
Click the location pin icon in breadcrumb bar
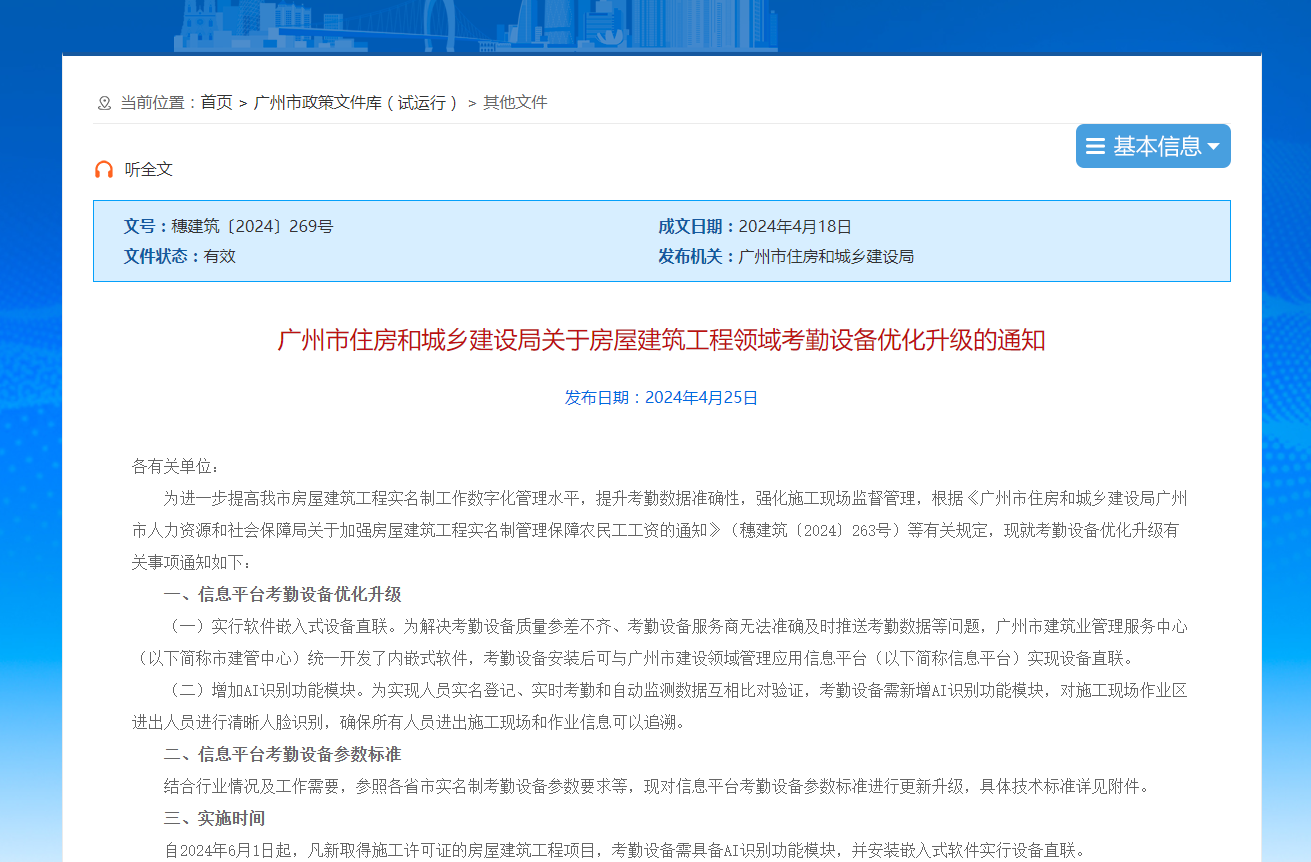[x=102, y=102]
